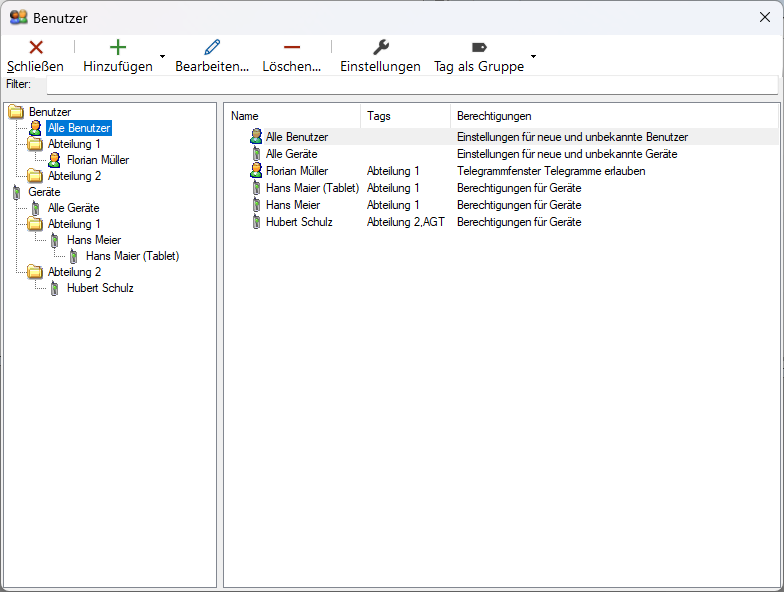Viewport: 784px width, 592px height.
Task: Click the user icon of Florian Müller list row
Action: 256,170
